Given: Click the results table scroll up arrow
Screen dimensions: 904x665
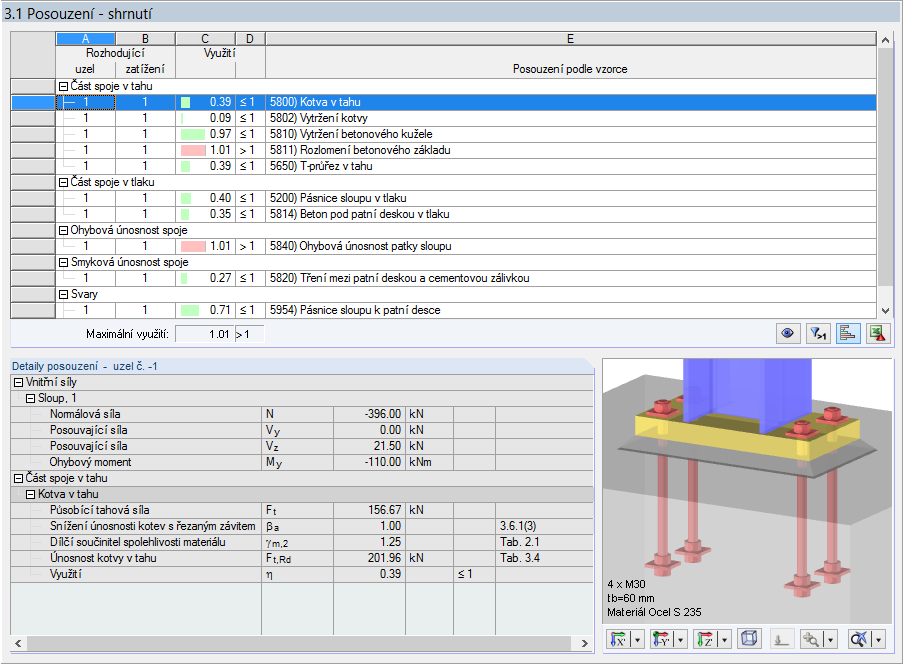Looking at the screenshot, I should coord(886,40).
